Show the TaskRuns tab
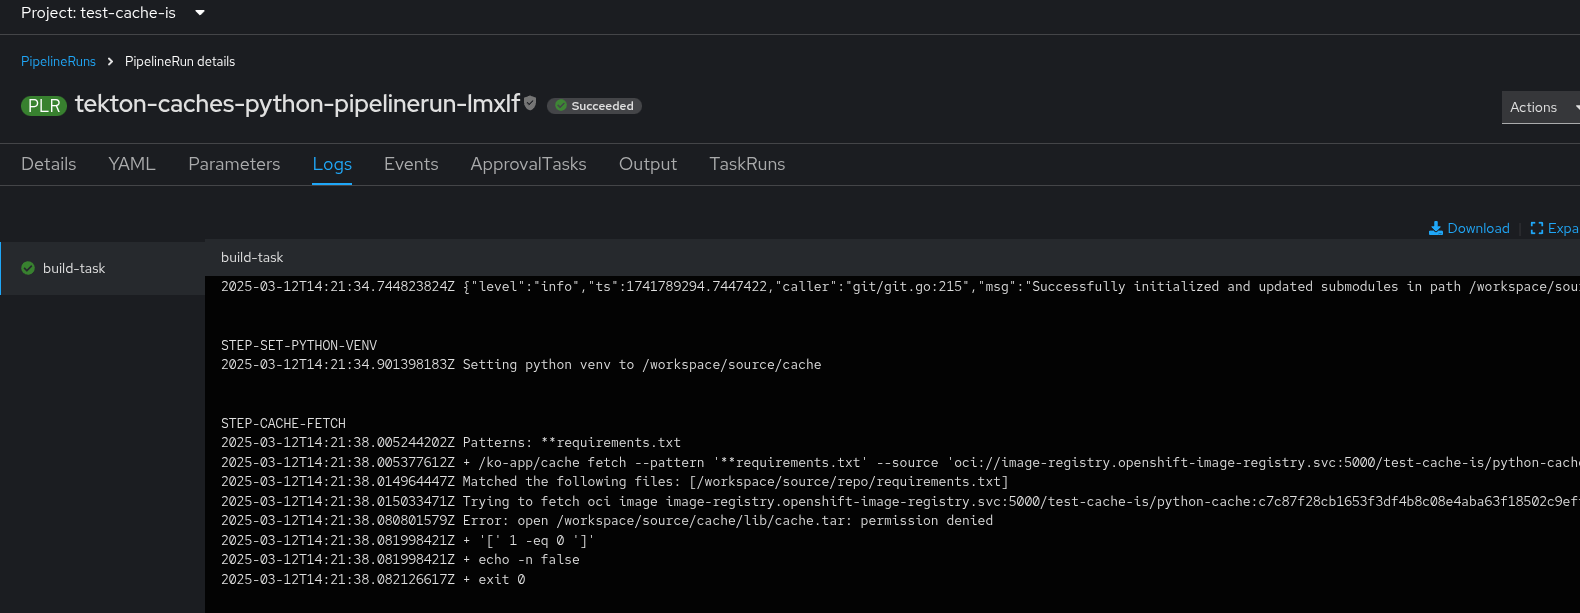The image size is (1580, 613). tap(747, 164)
